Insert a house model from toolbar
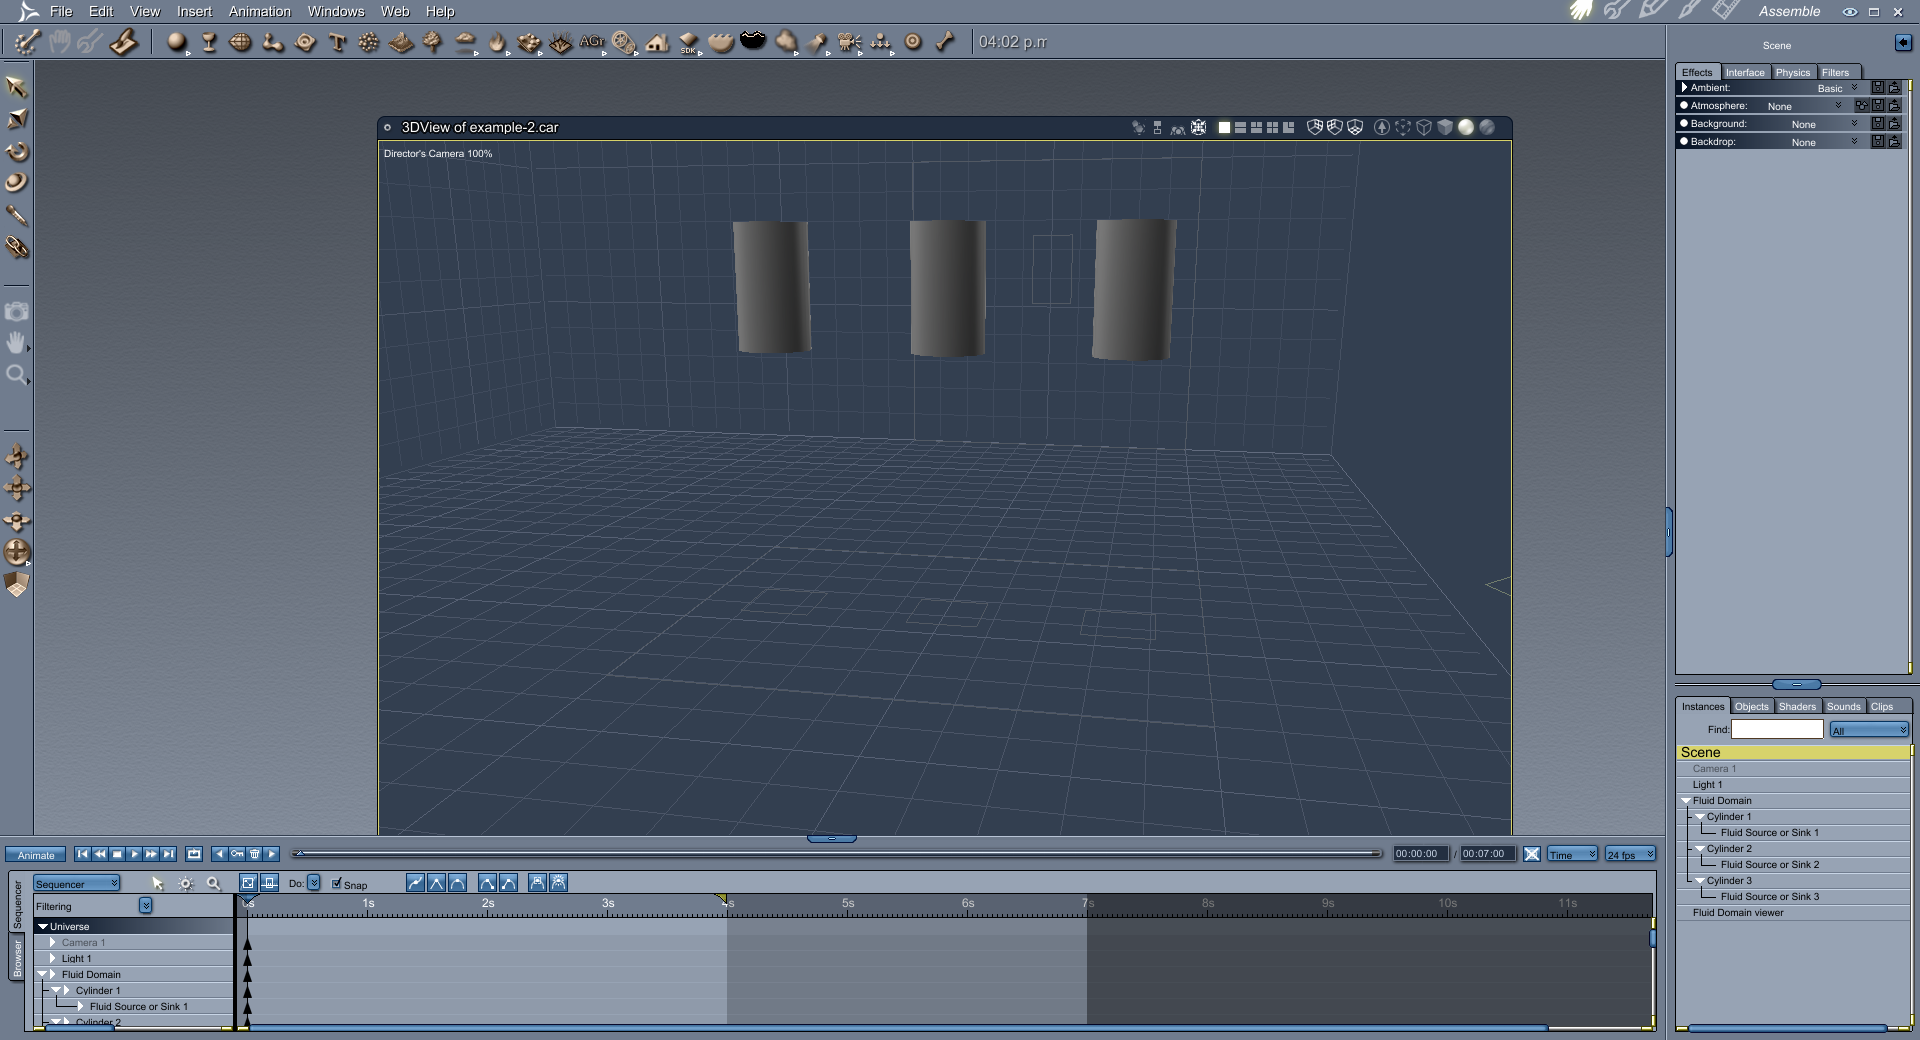The height and width of the screenshot is (1040, 1920). [657, 42]
